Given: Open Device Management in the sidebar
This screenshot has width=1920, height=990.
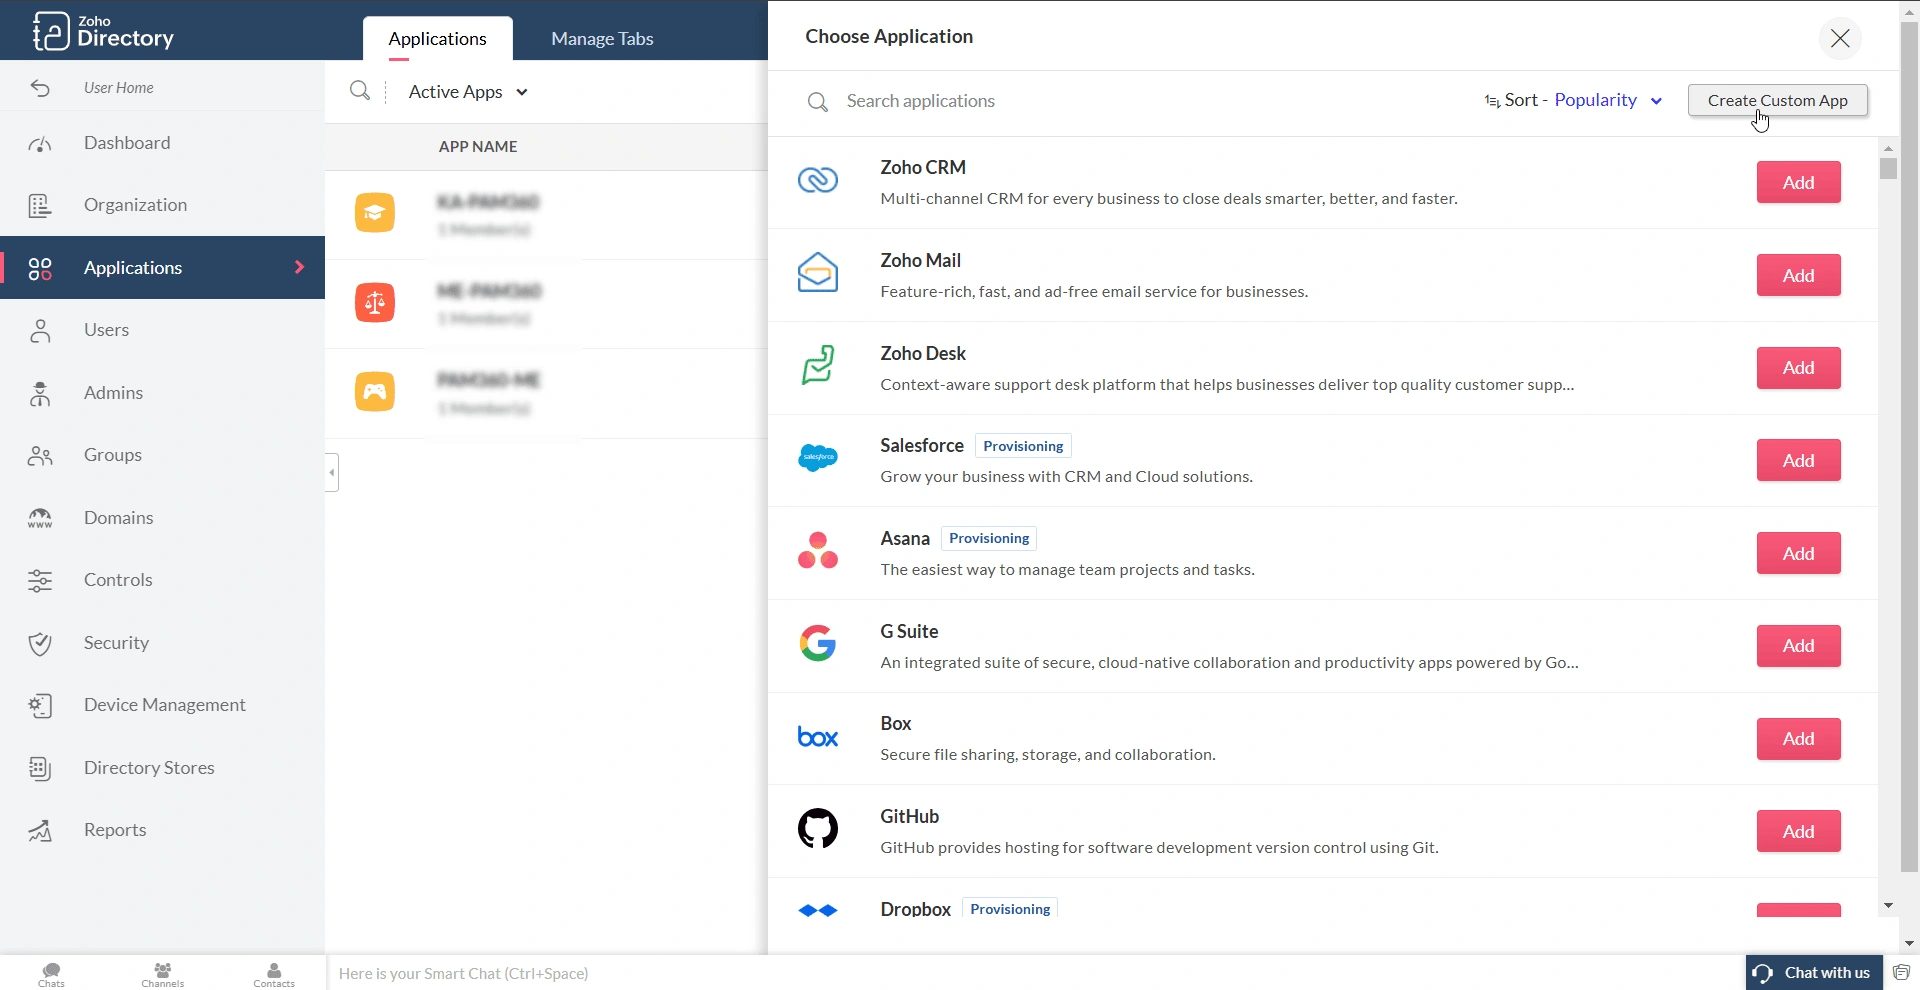Looking at the screenshot, I should click(x=164, y=705).
